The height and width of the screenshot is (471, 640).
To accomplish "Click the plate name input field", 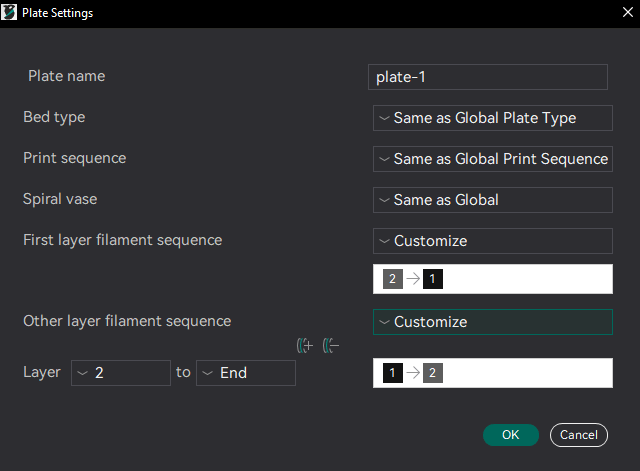I will click(488, 77).
